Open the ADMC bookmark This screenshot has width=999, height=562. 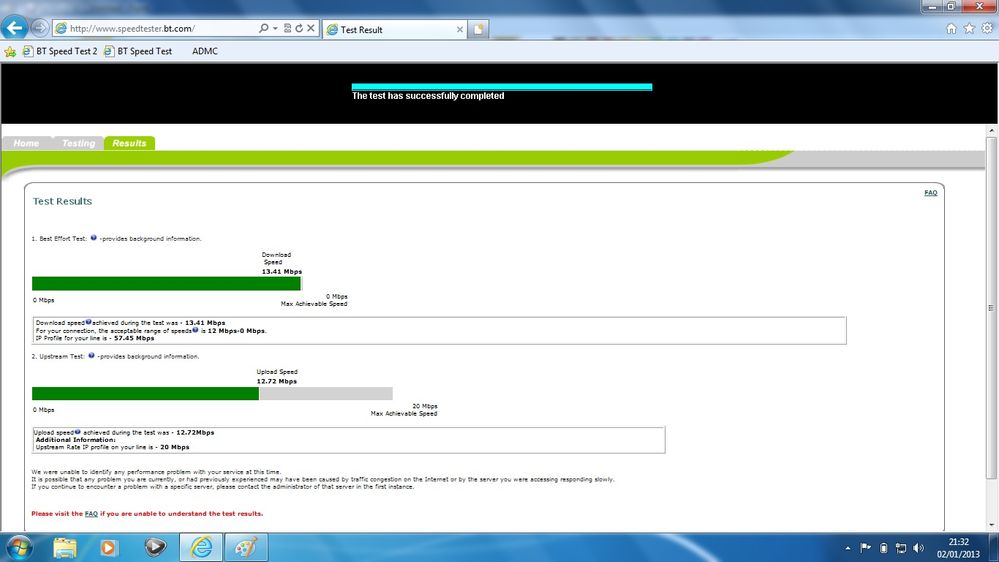(205, 51)
